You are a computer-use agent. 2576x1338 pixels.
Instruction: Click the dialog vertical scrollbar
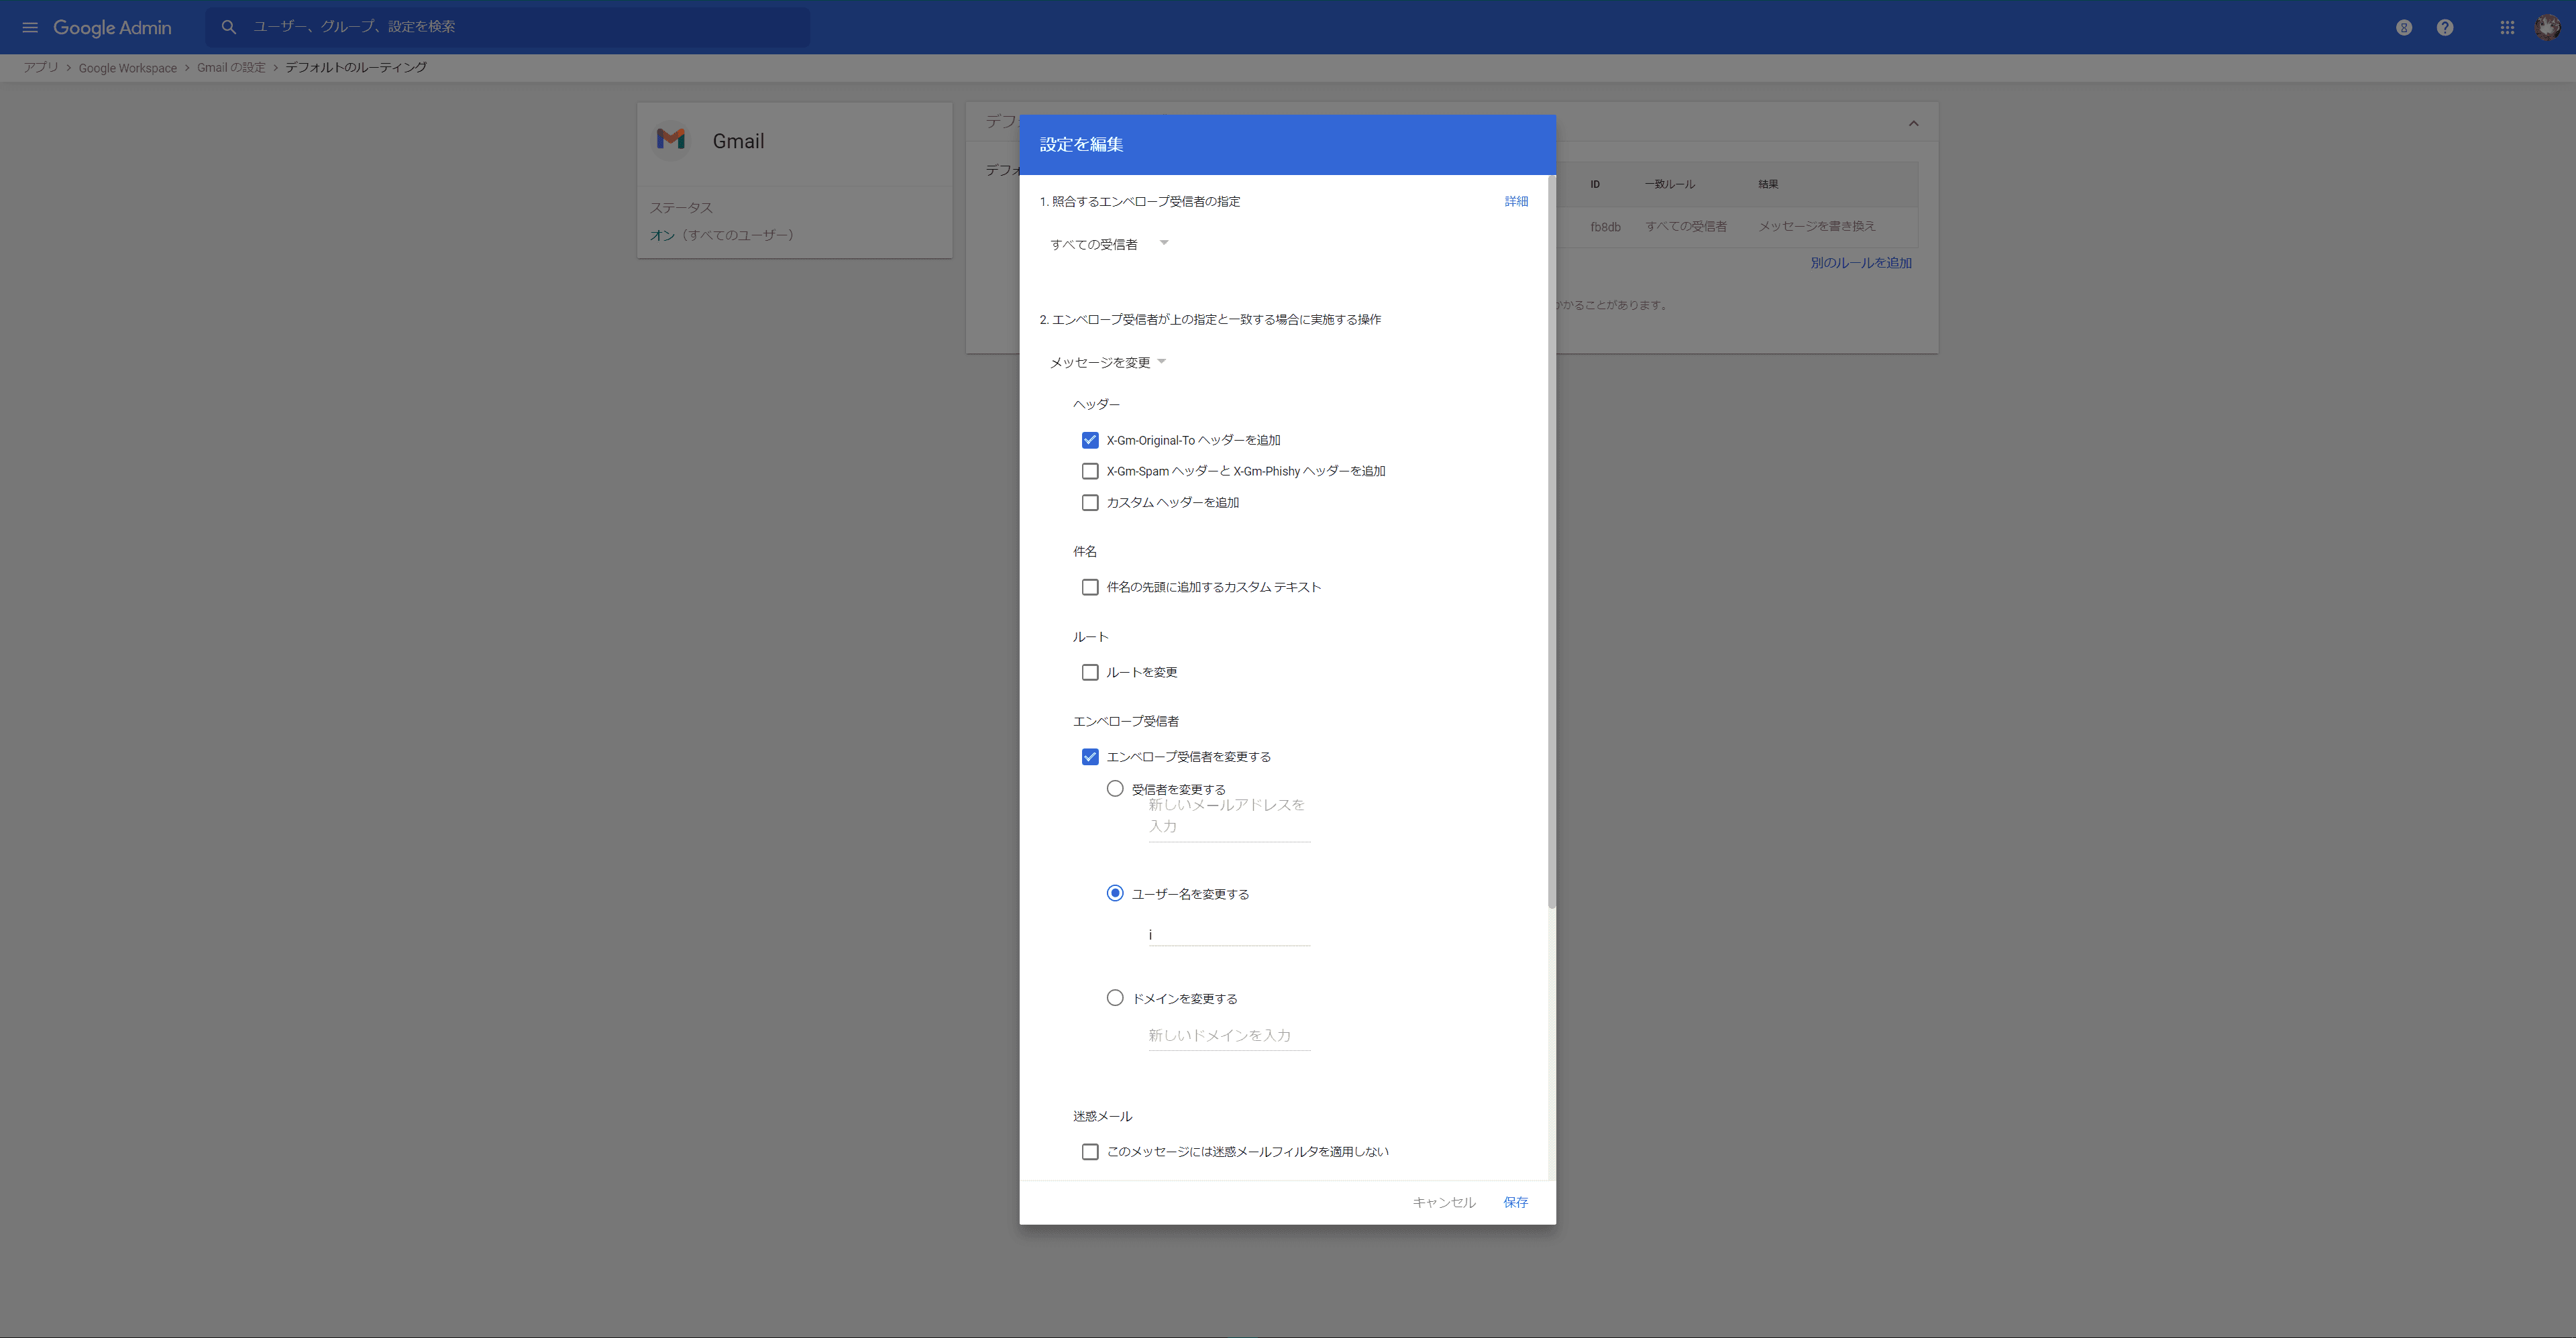point(1551,540)
